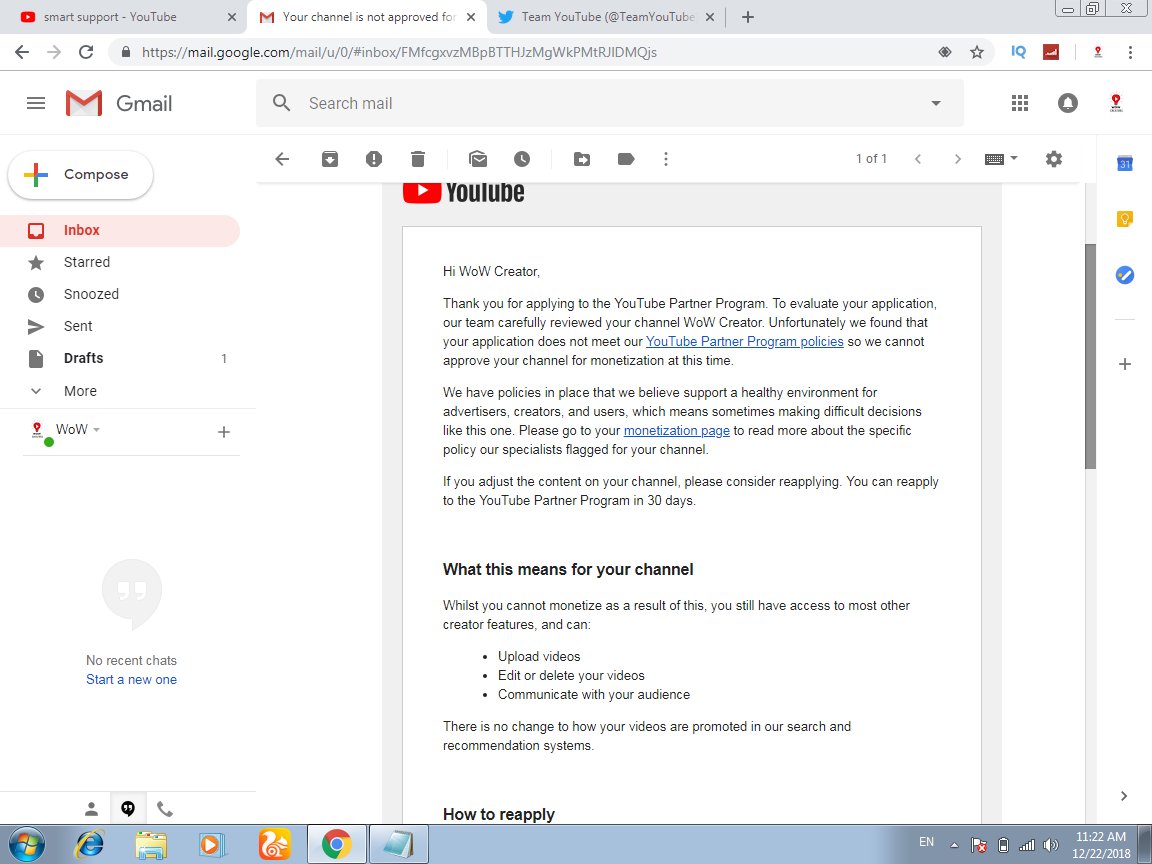Click the Gmail logo
Viewport: 1152px width, 864px height.
(x=119, y=103)
